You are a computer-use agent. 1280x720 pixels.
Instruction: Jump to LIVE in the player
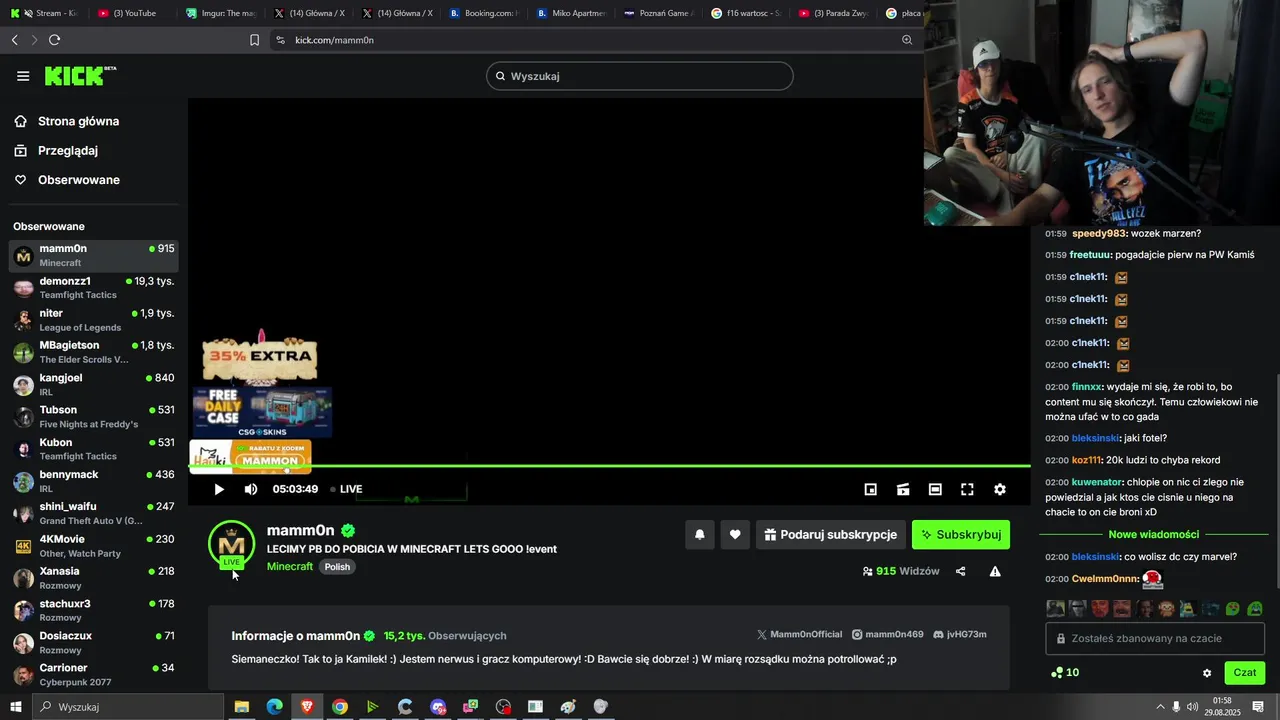(346, 489)
